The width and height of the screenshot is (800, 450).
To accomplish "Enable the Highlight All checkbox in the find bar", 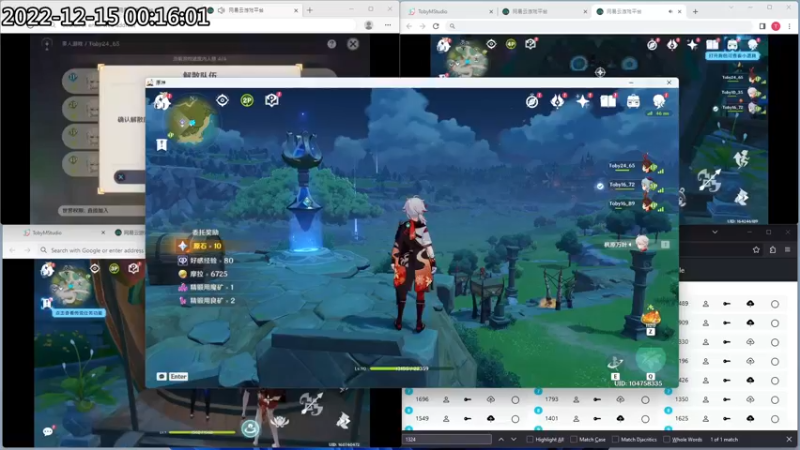I will pyautogui.click(x=530, y=439).
